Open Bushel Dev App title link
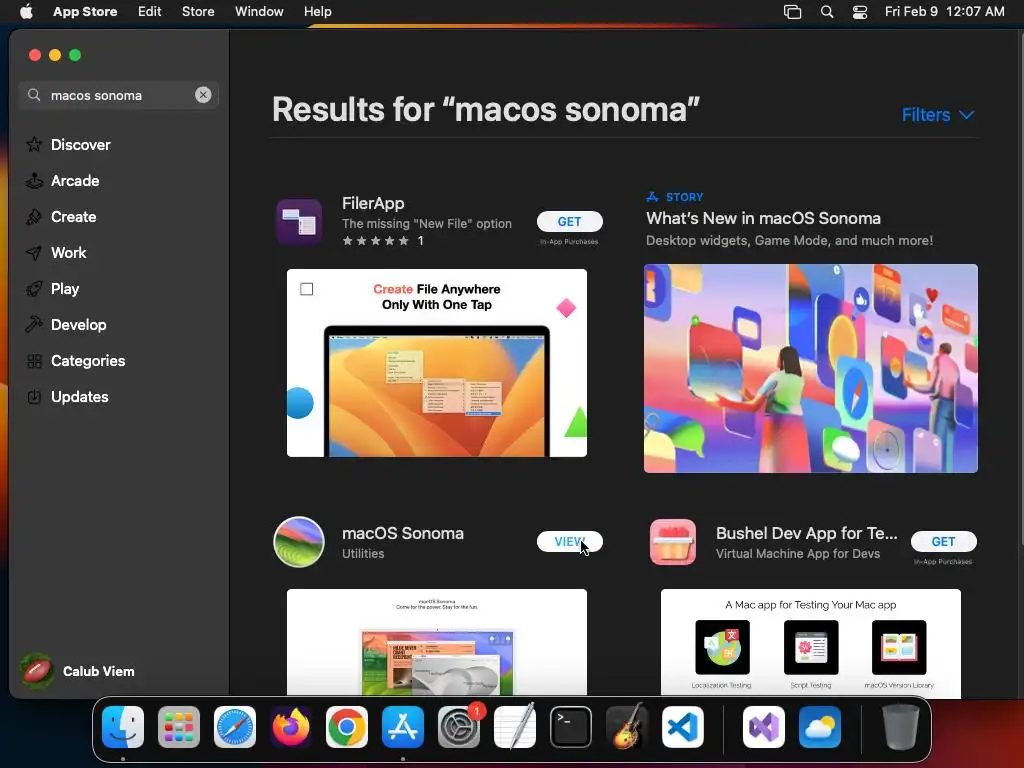Screen dimensions: 1024x768 [x=807, y=533]
